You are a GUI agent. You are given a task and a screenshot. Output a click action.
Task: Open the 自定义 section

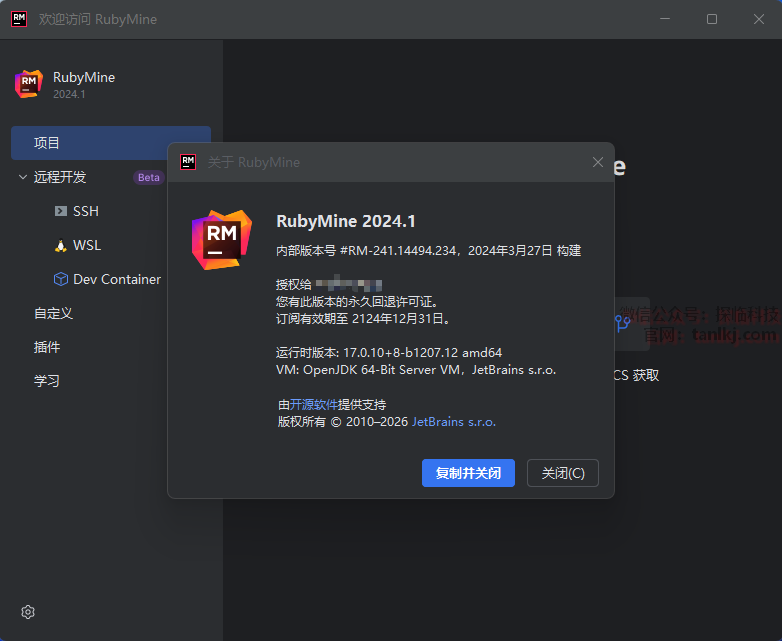tap(53, 313)
